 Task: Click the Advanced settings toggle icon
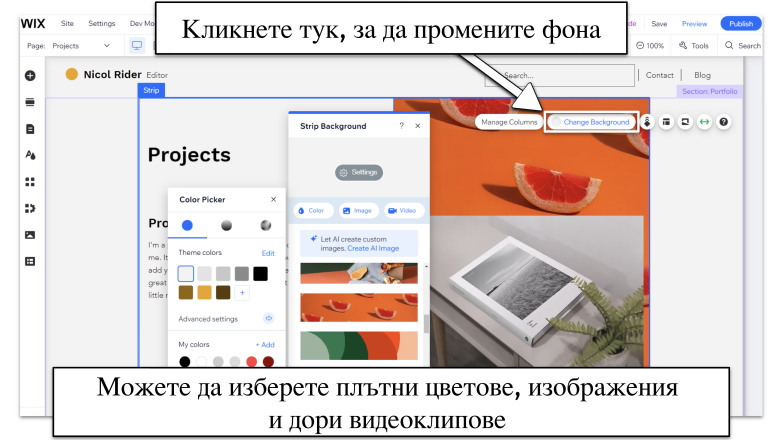pyautogui.click(x=269, y=318)
